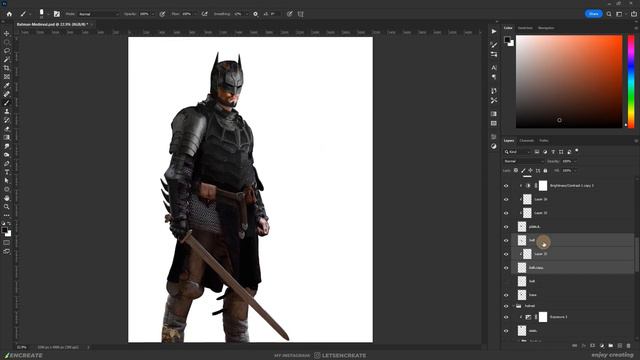Image resolution: width=640 pixels, height=360 pixels.
Task: Open the workspace switcher at top right
Action: point(620,14)
